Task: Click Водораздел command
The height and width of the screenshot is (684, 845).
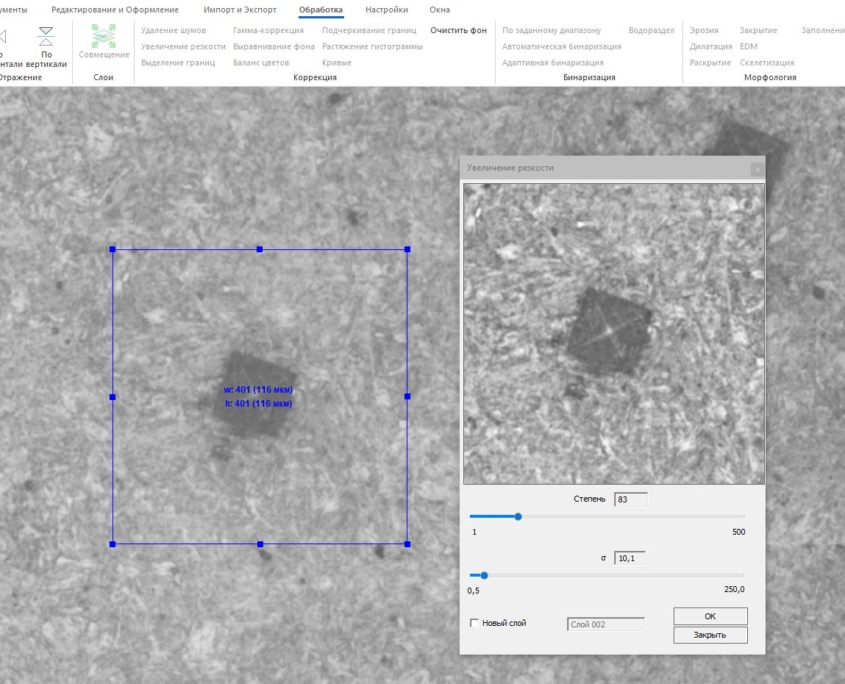Action: click(651, 30)
